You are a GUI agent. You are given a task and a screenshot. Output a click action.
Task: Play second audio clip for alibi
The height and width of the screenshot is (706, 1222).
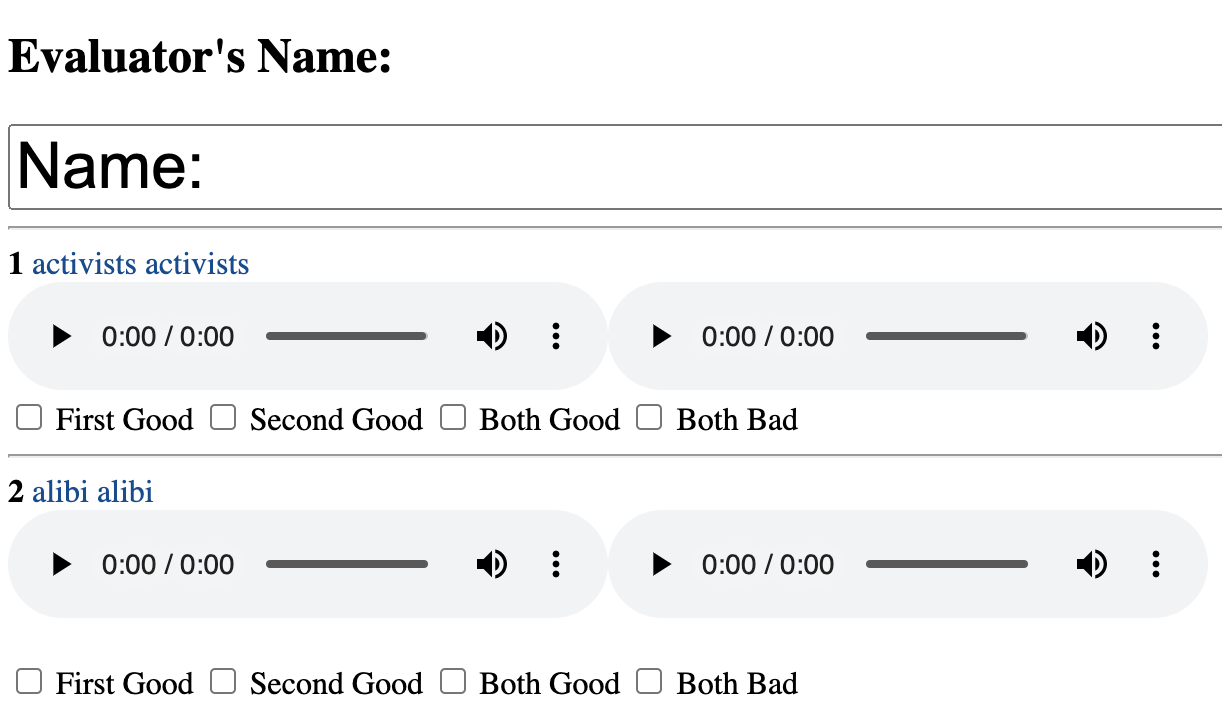[x=662, y=565]
